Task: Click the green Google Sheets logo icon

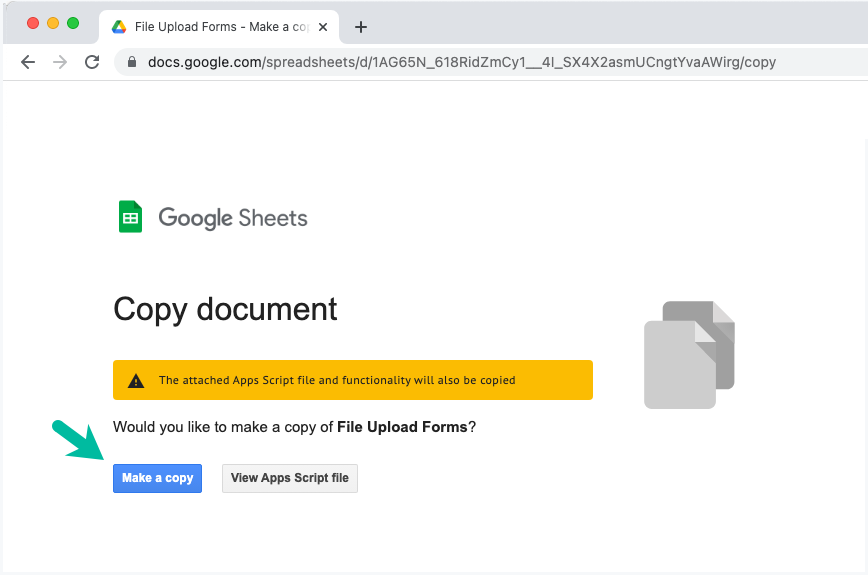Action: click(131, 216)
